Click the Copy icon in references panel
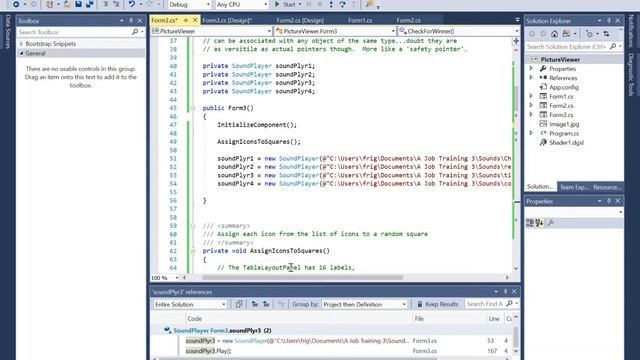 tap(239, 304)
